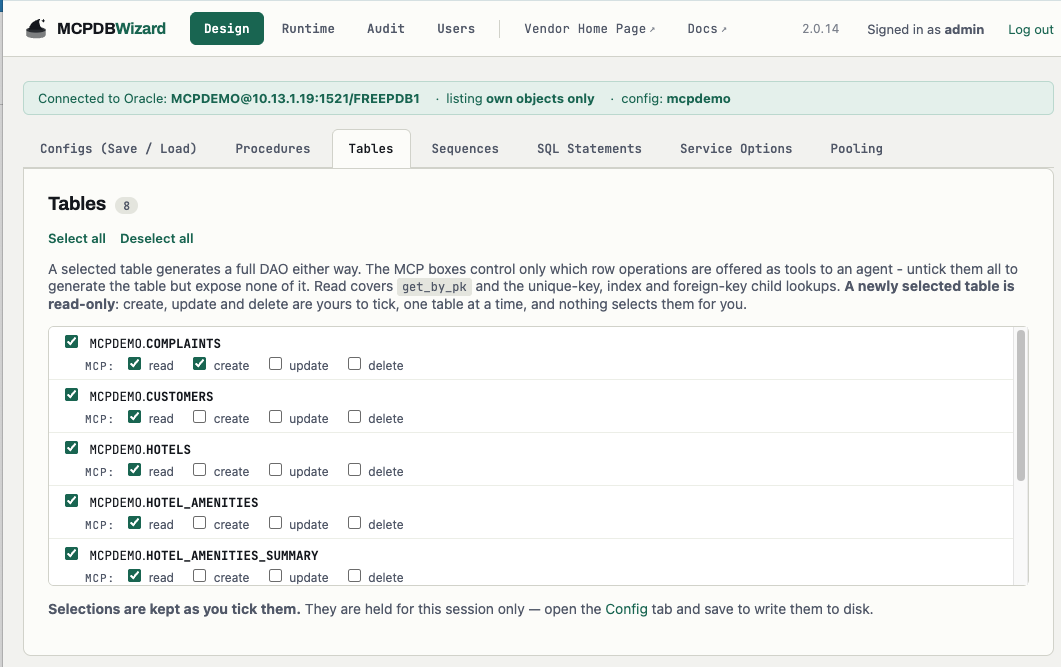The image size is (1061, 667).
Task: Open the Service Options tab
Action: pyautogui.click(x=736, y=148)
